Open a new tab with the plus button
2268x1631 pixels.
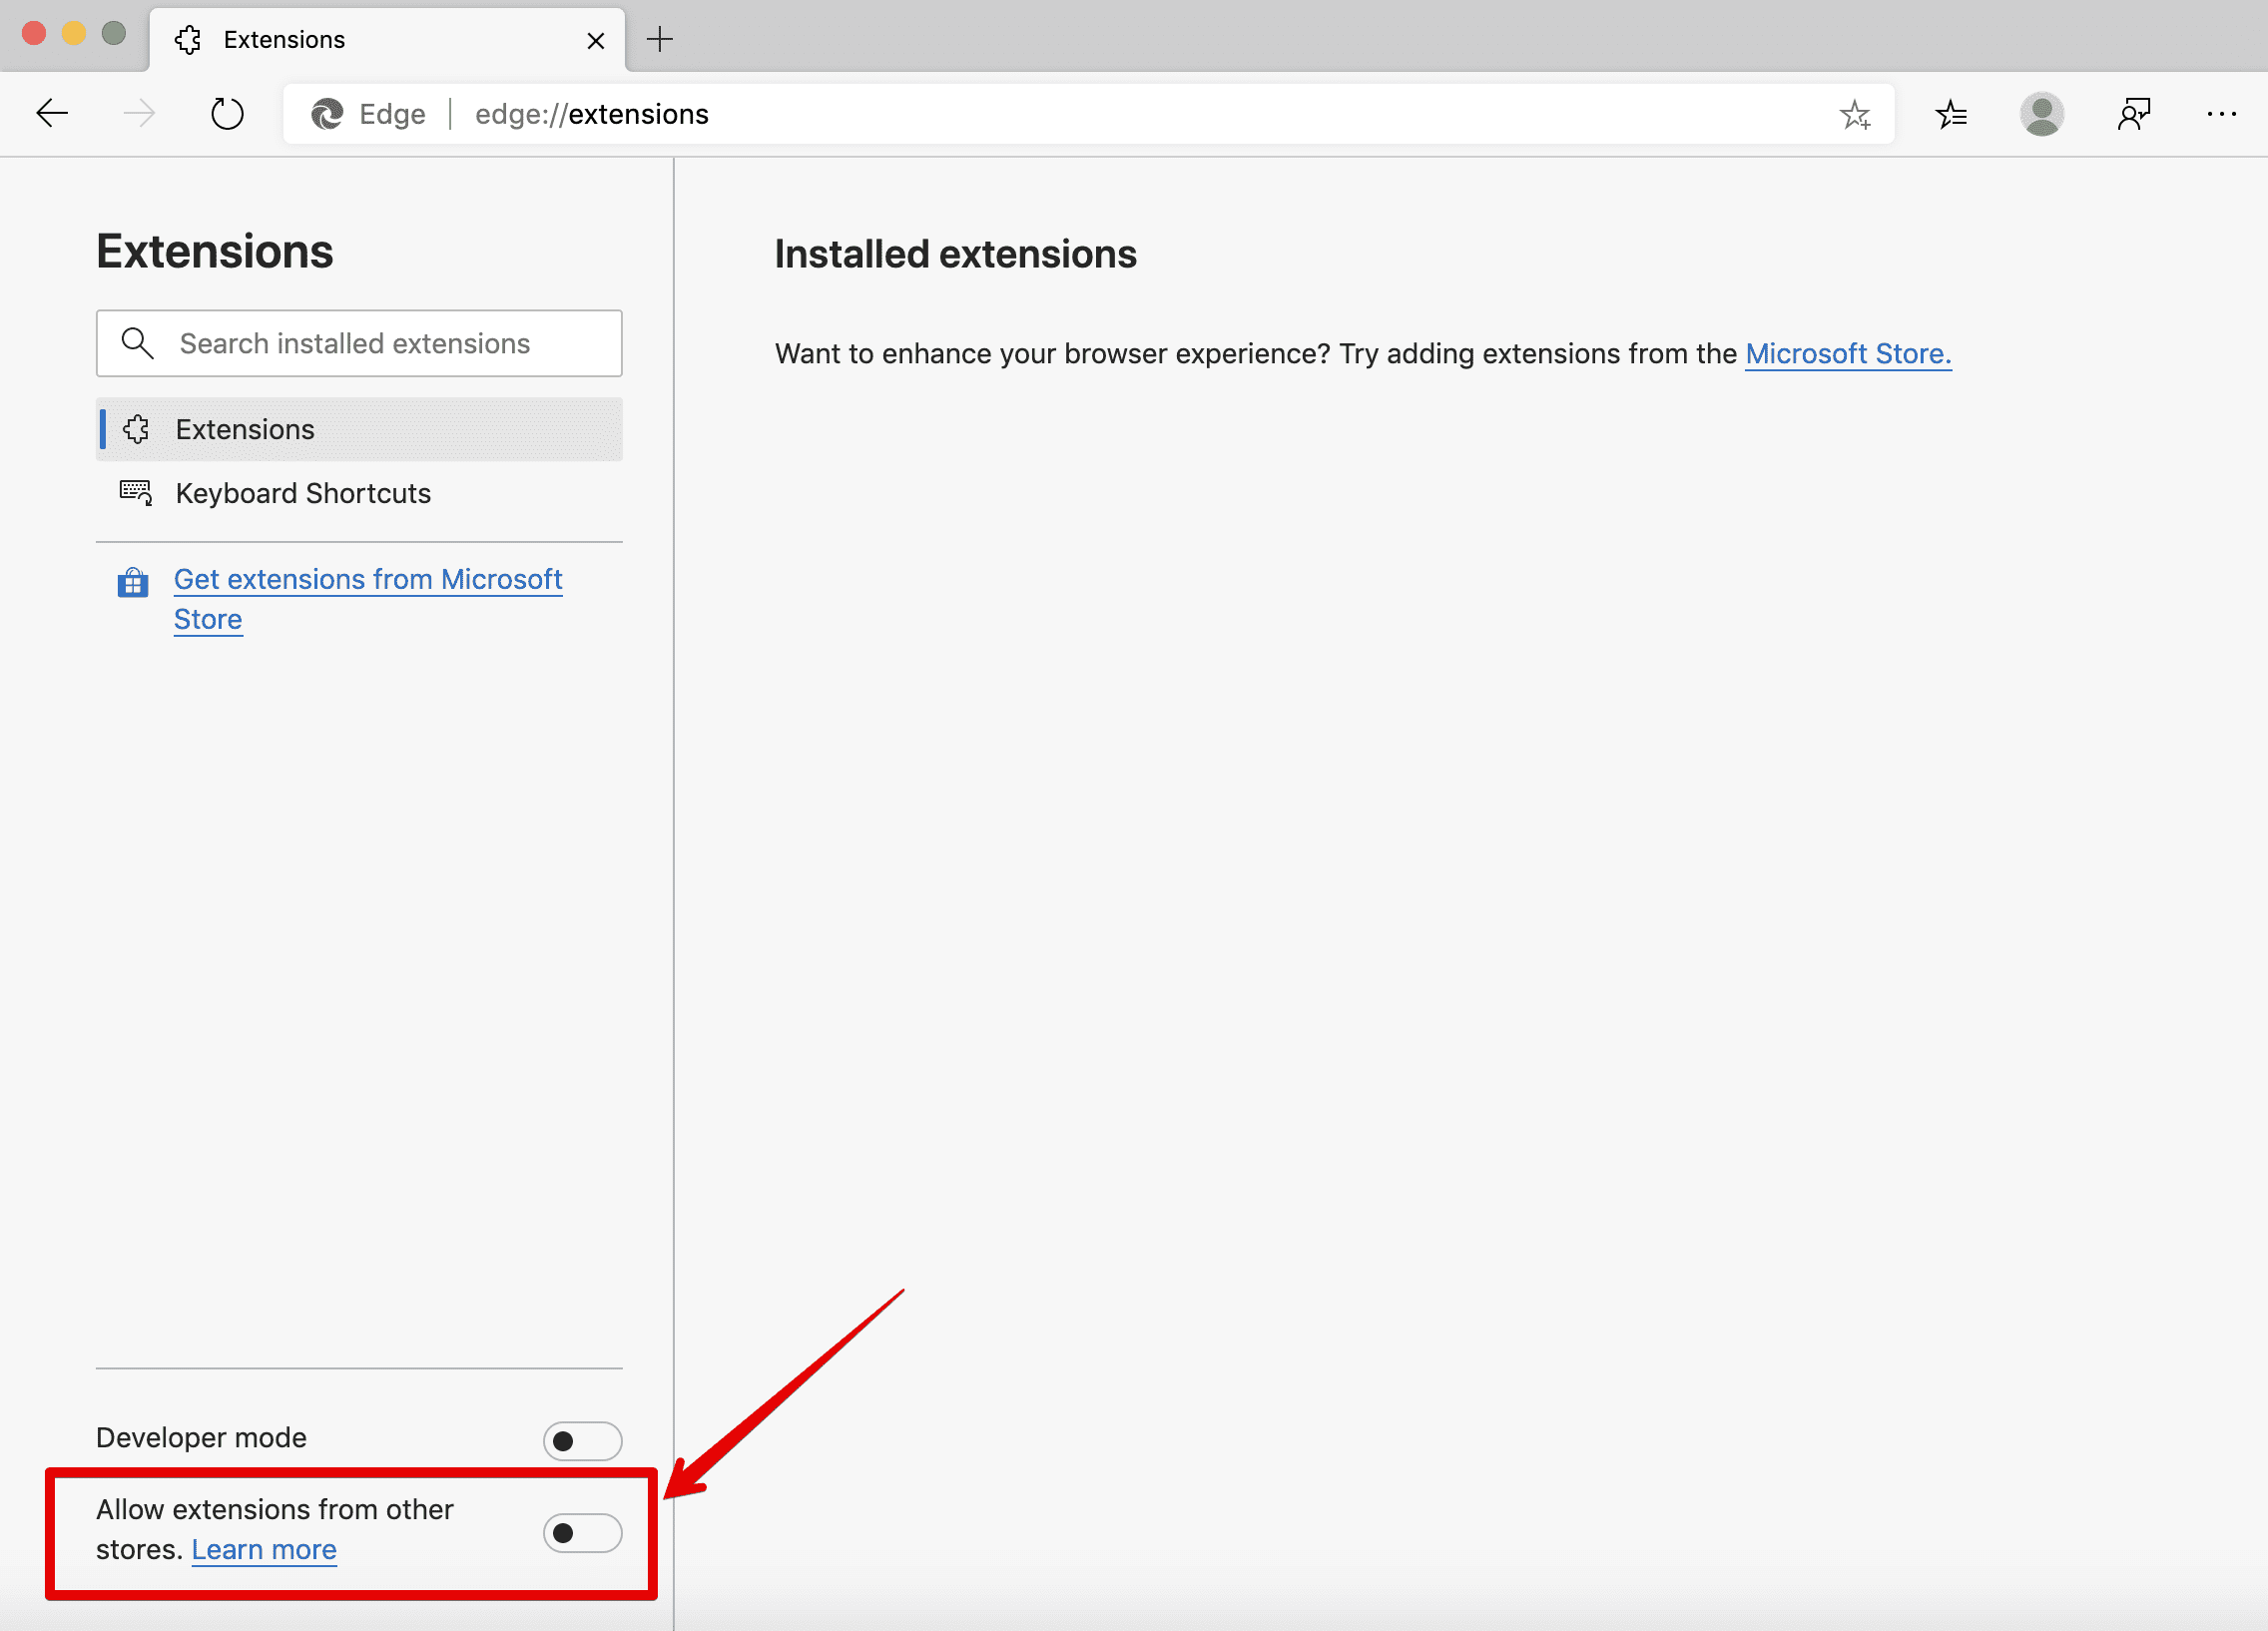click(x=659, y=40)
